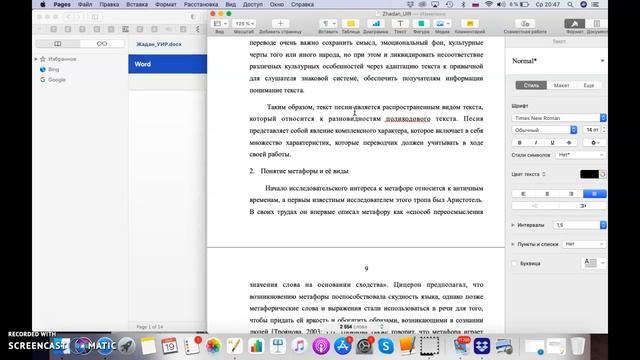
Task: Switch to the bookmarks book view tab
Action: click(x=58, y=44)
